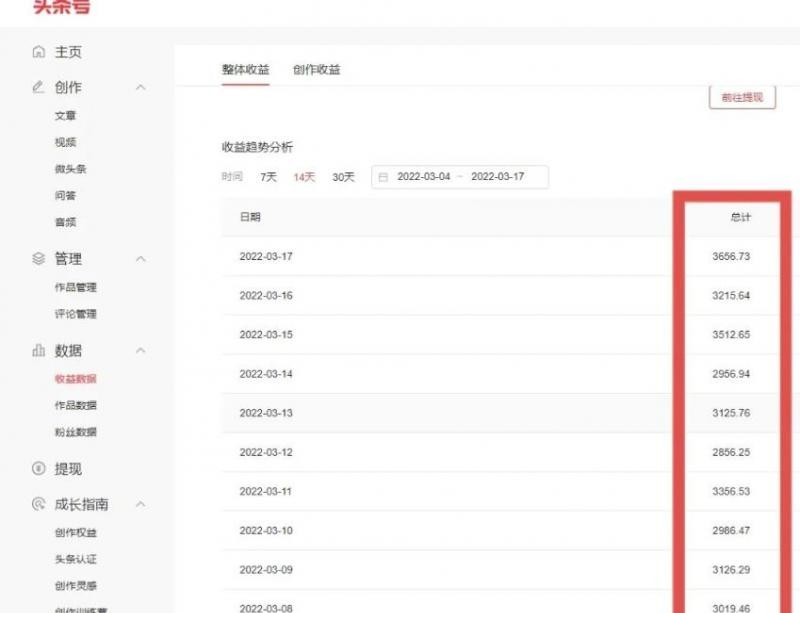
Task: Switch to the 整体收益 tab
Action: pyautogui.click(x=245, y=70)
